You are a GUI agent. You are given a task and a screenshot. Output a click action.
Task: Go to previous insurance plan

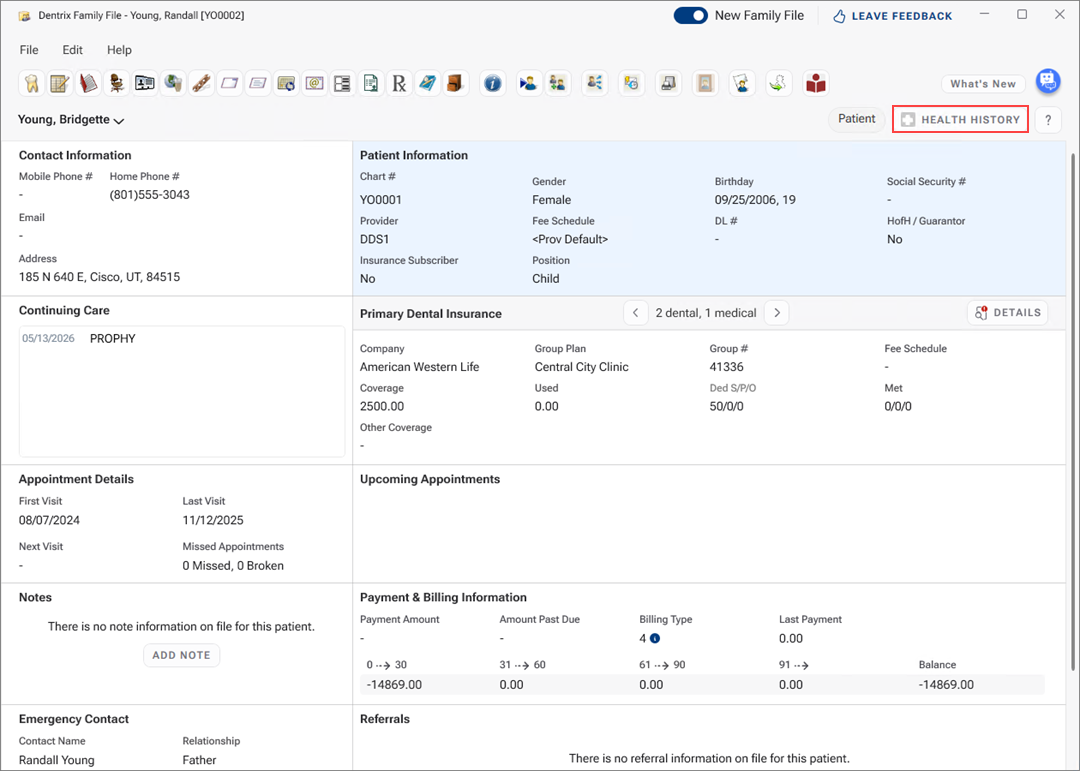635,313
